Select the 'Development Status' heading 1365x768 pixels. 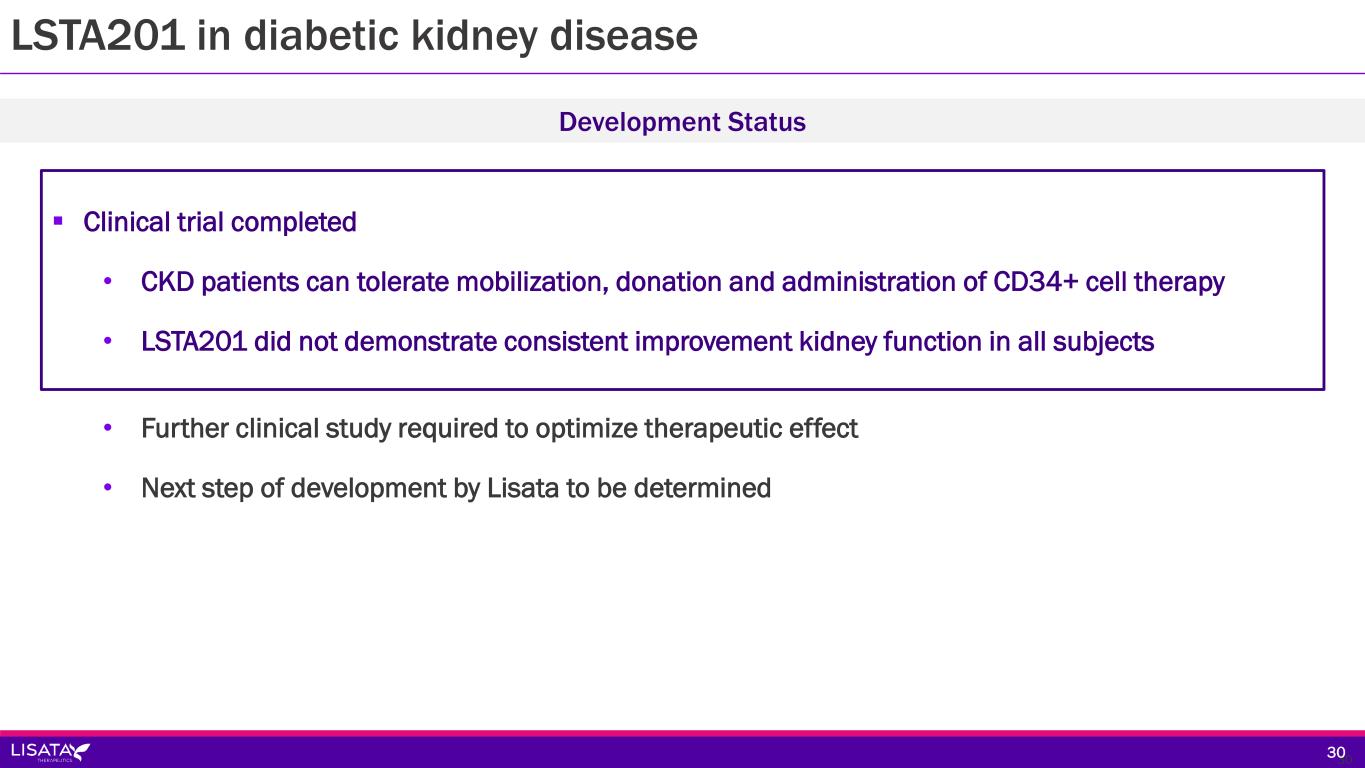[x=682, y=122]
